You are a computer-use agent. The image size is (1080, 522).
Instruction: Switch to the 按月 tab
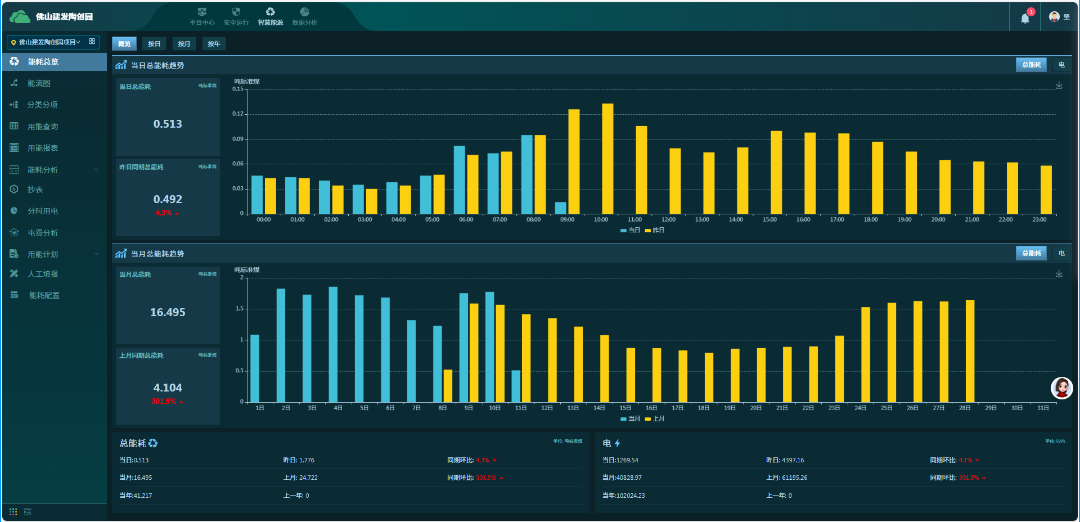click(x=183, y=44)
